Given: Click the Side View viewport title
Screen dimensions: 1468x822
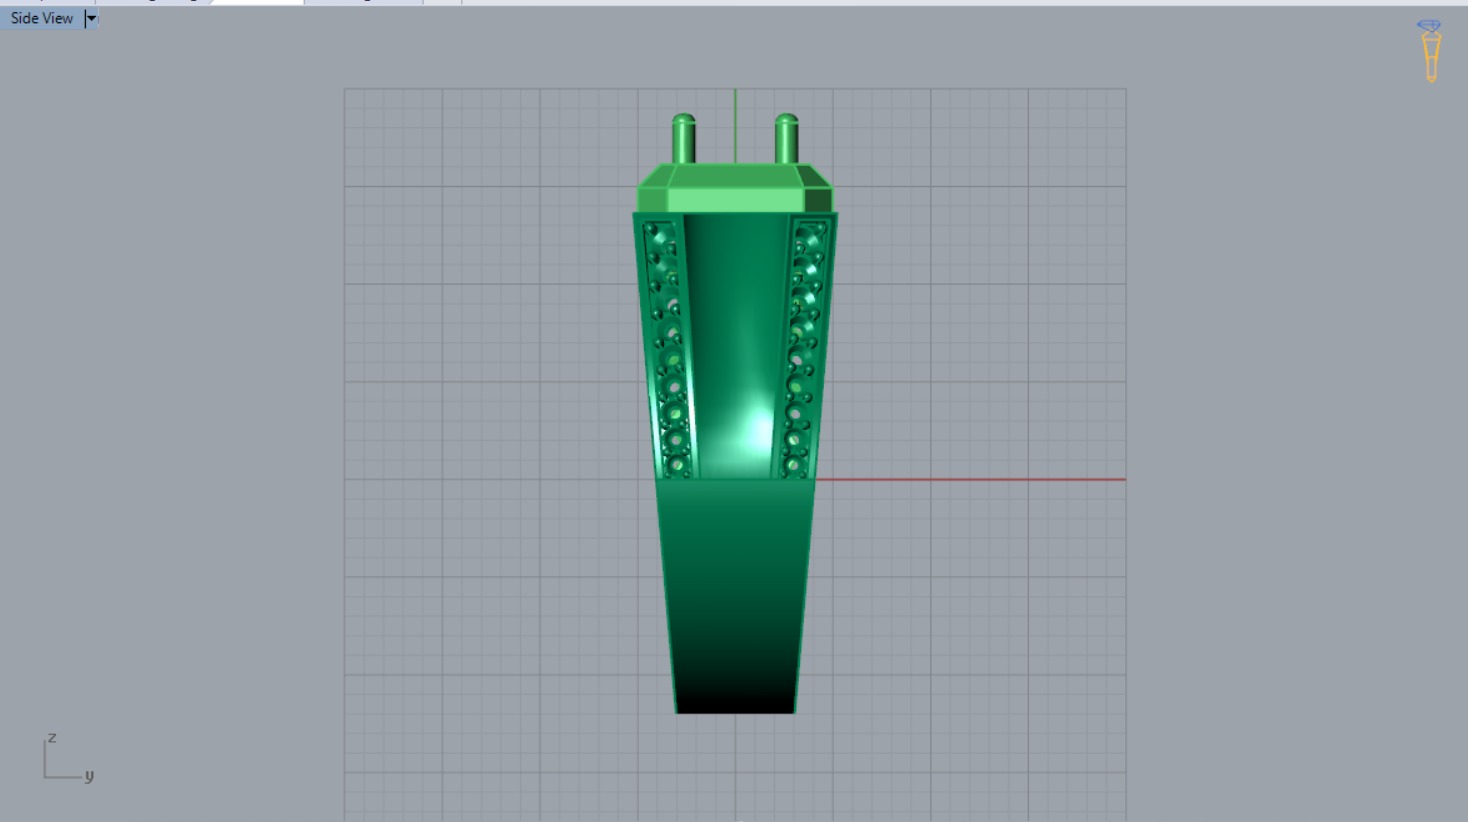Looking at the screenshot, I should tap(42, 18).
